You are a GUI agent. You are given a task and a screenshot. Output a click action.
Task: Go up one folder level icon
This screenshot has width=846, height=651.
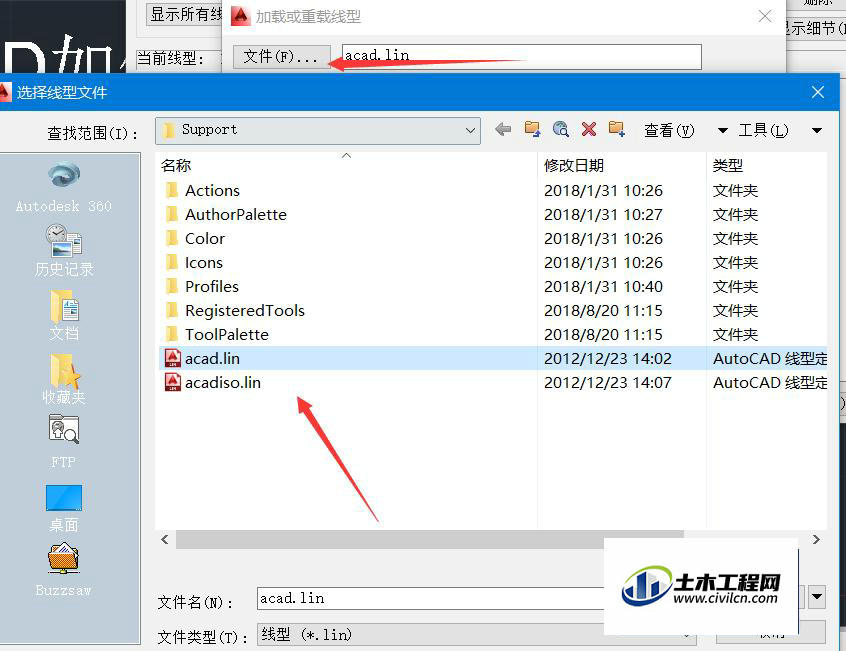(533, 129)
